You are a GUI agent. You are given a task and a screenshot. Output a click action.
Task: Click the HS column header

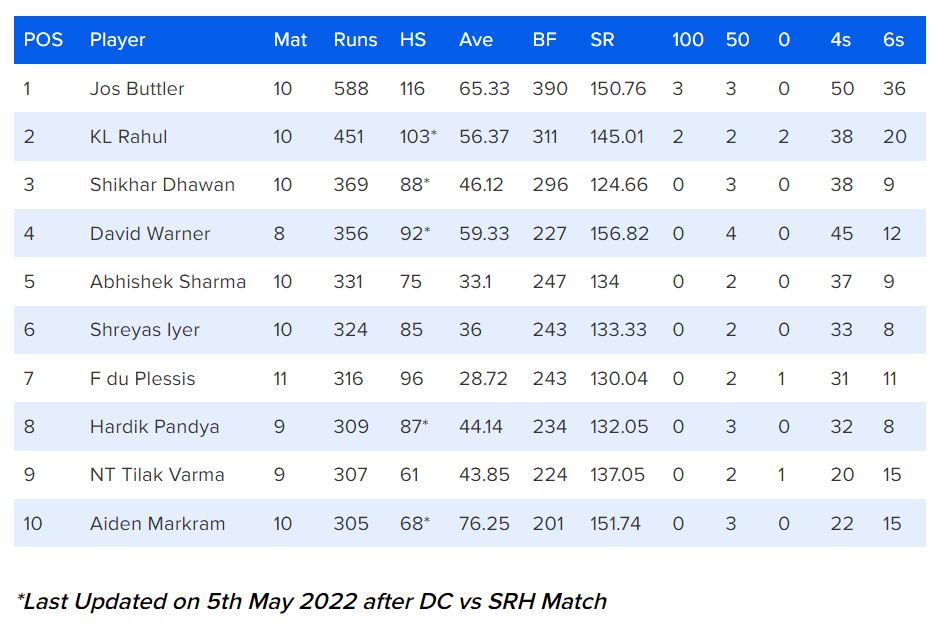coord(412,40)
